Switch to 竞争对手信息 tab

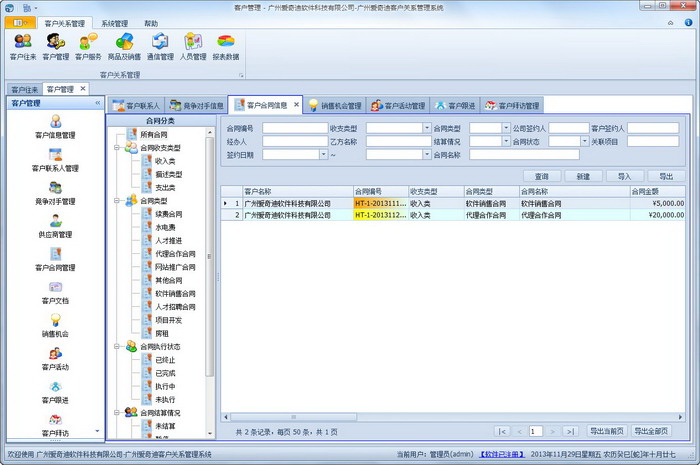point(196,105)
